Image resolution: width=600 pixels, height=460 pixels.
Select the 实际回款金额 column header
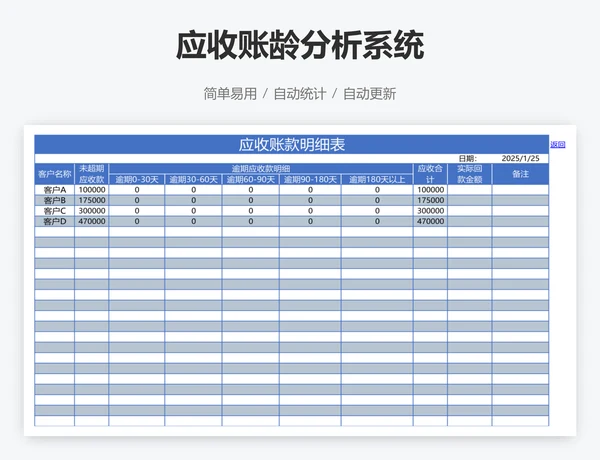coord(470,174)
